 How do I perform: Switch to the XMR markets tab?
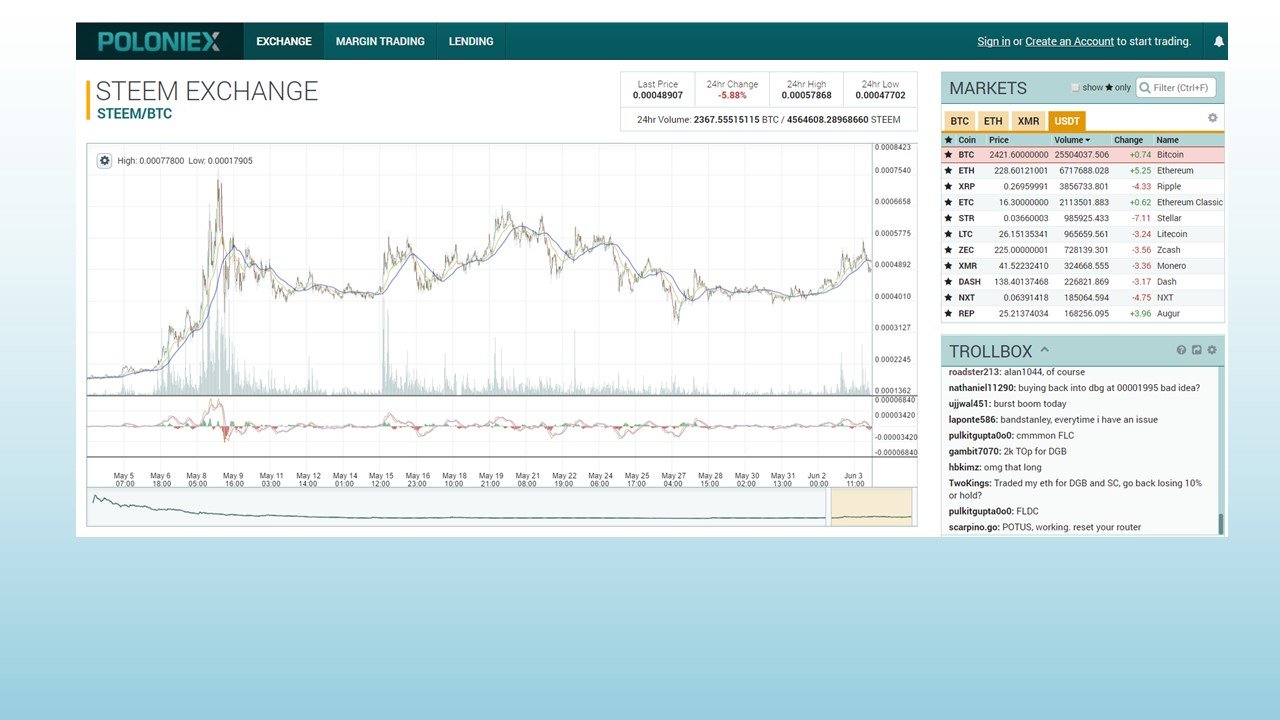[1028, 121]
